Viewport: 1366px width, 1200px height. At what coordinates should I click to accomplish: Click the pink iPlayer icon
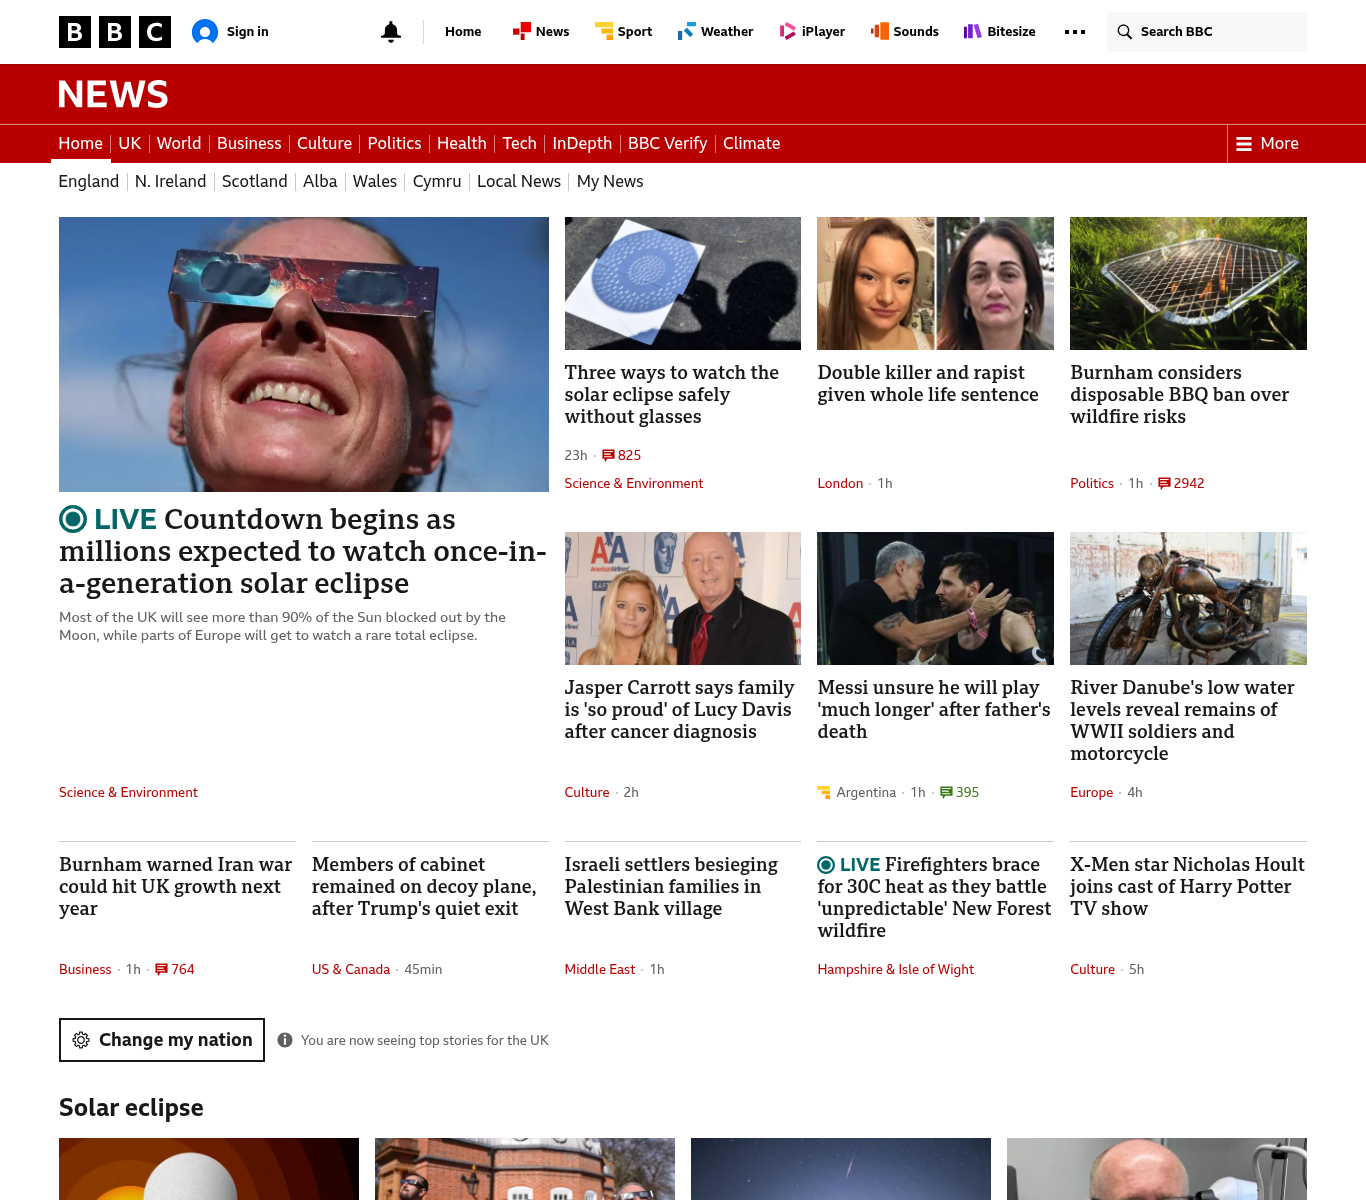tap(788, 32)
